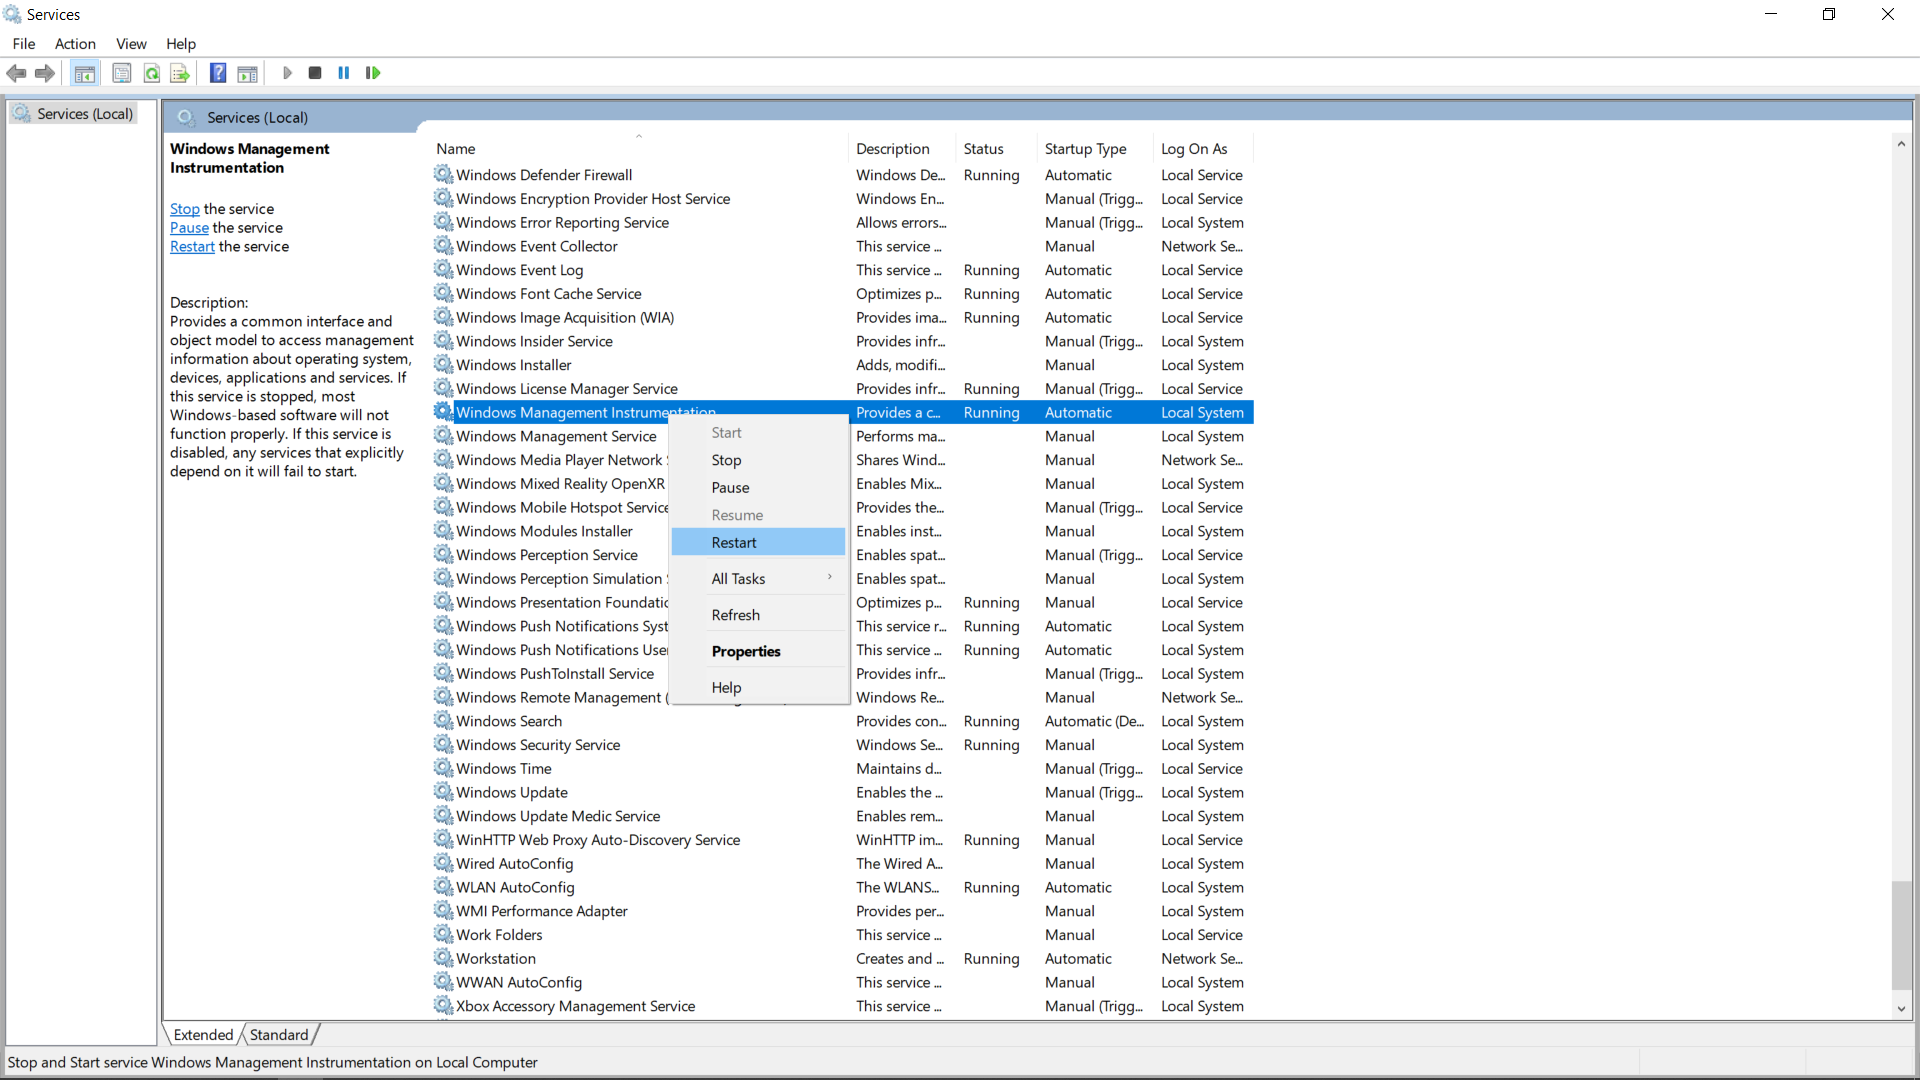Click the Refresh toolbar icon

152,73
